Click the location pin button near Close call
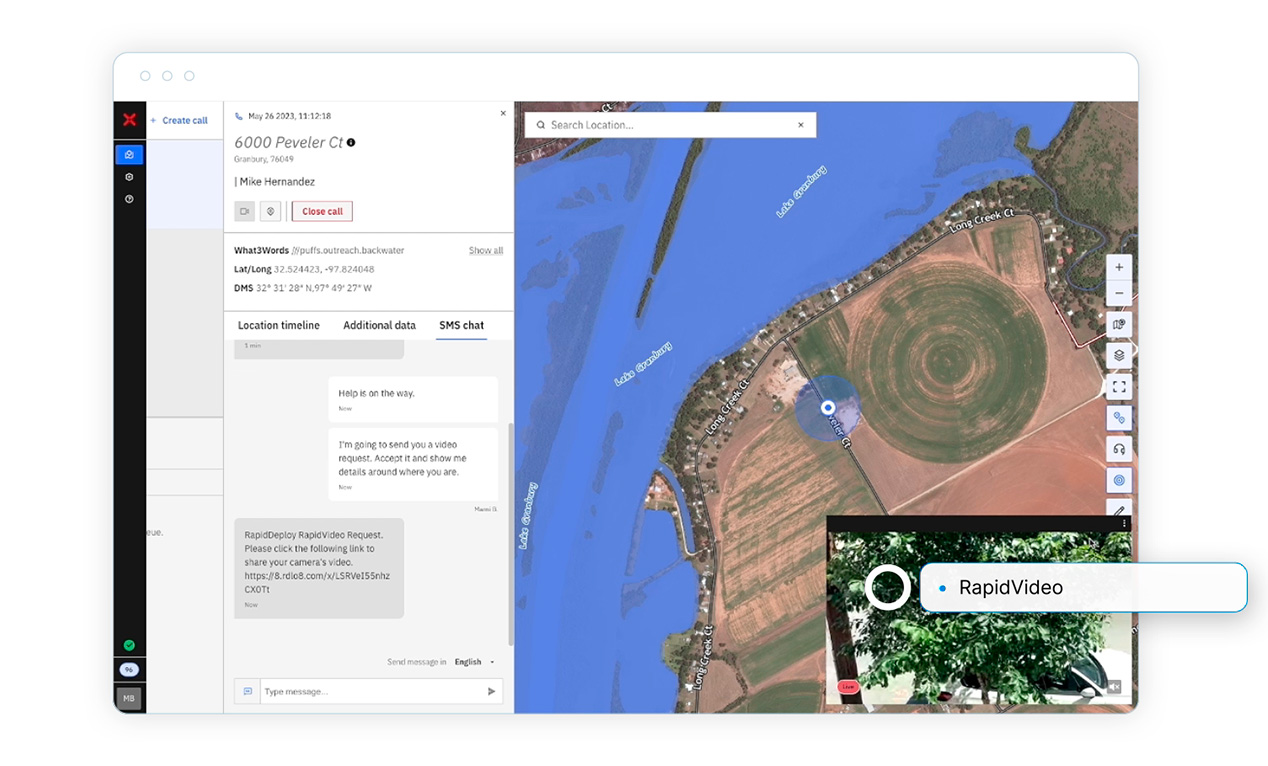1268x766 pixels. coord(270,211)
